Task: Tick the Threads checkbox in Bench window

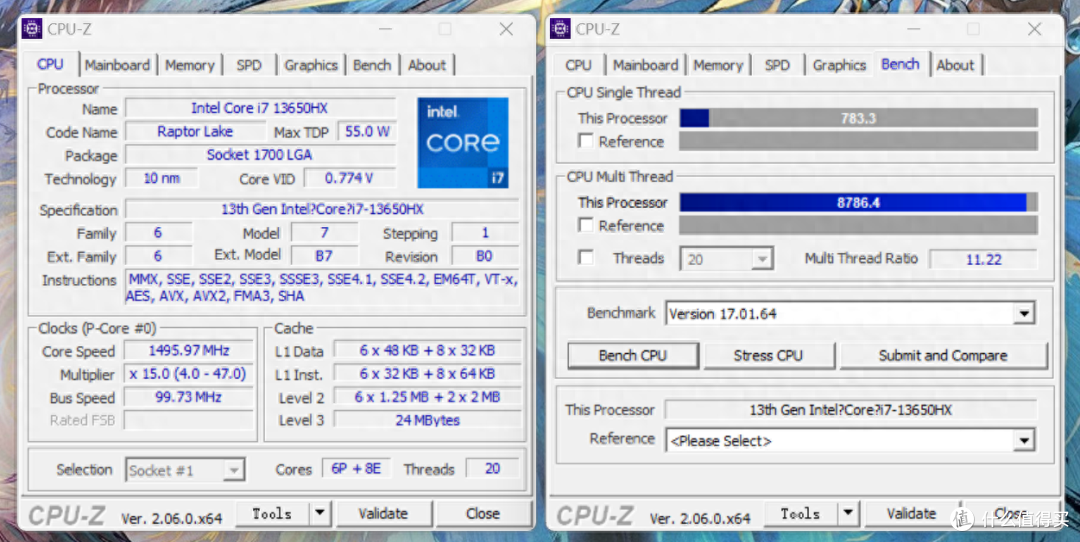Action: (x=585, y=258)
